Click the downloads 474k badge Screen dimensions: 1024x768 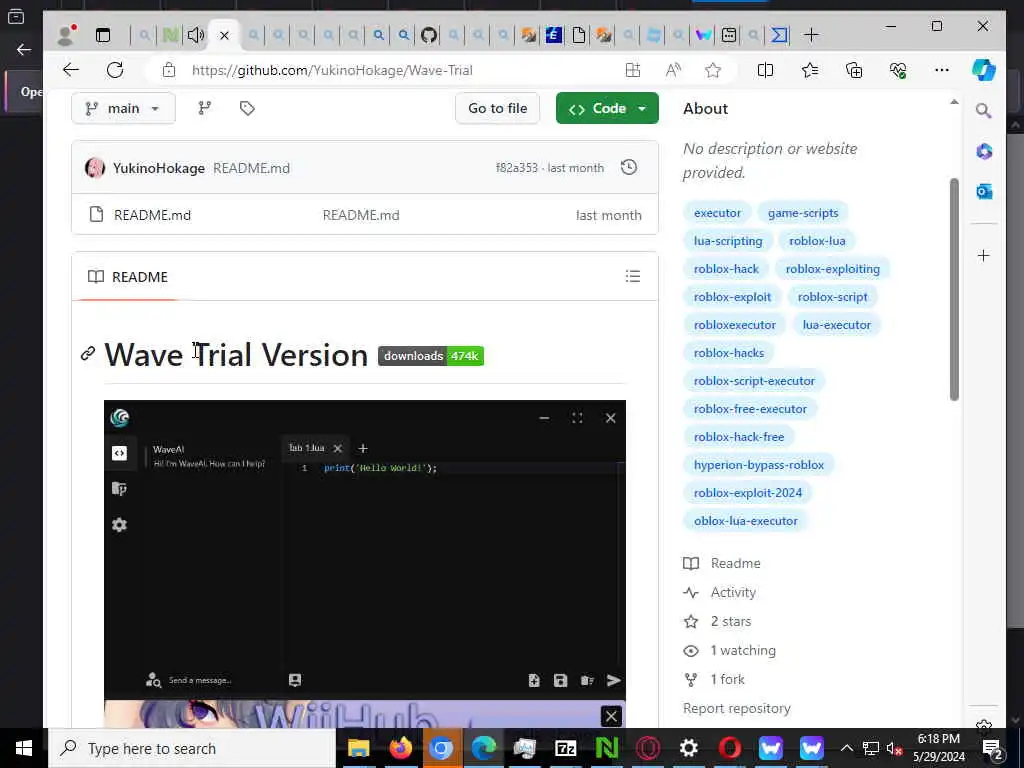click(431, 356)
